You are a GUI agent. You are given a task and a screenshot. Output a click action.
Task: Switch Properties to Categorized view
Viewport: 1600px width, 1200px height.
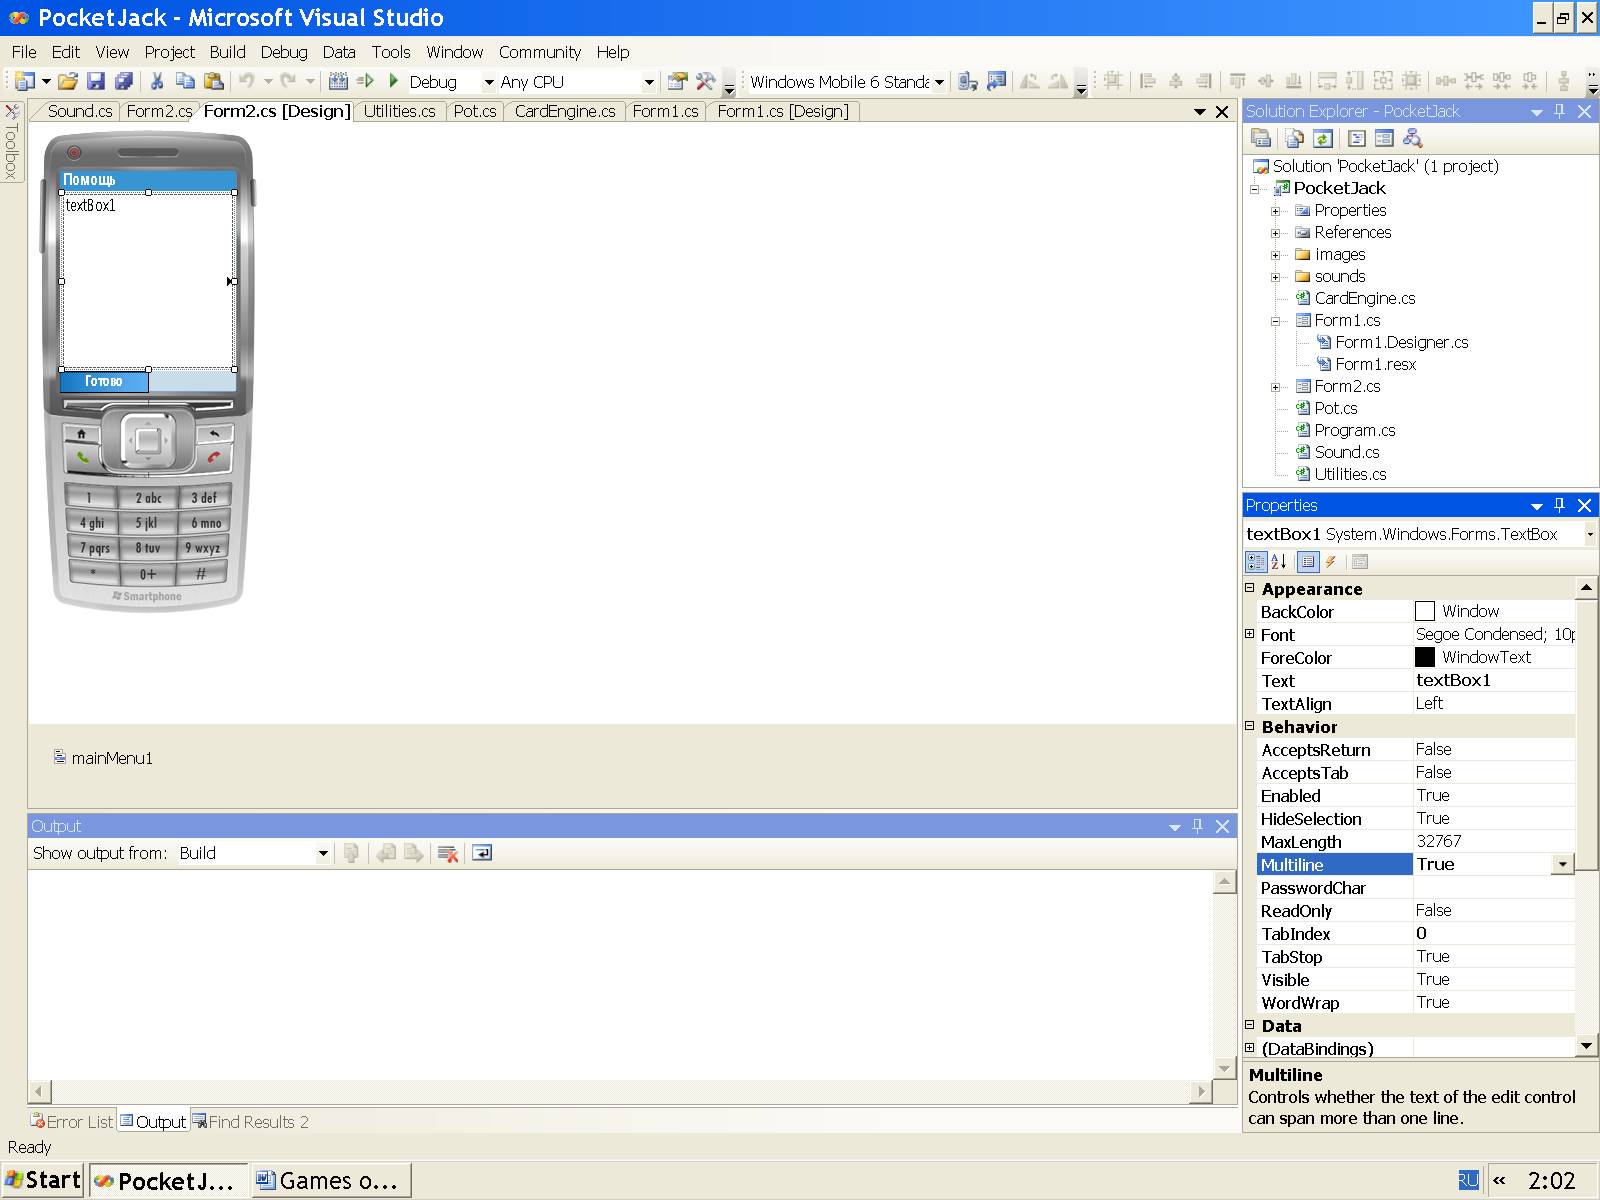tap(1256, 562)
